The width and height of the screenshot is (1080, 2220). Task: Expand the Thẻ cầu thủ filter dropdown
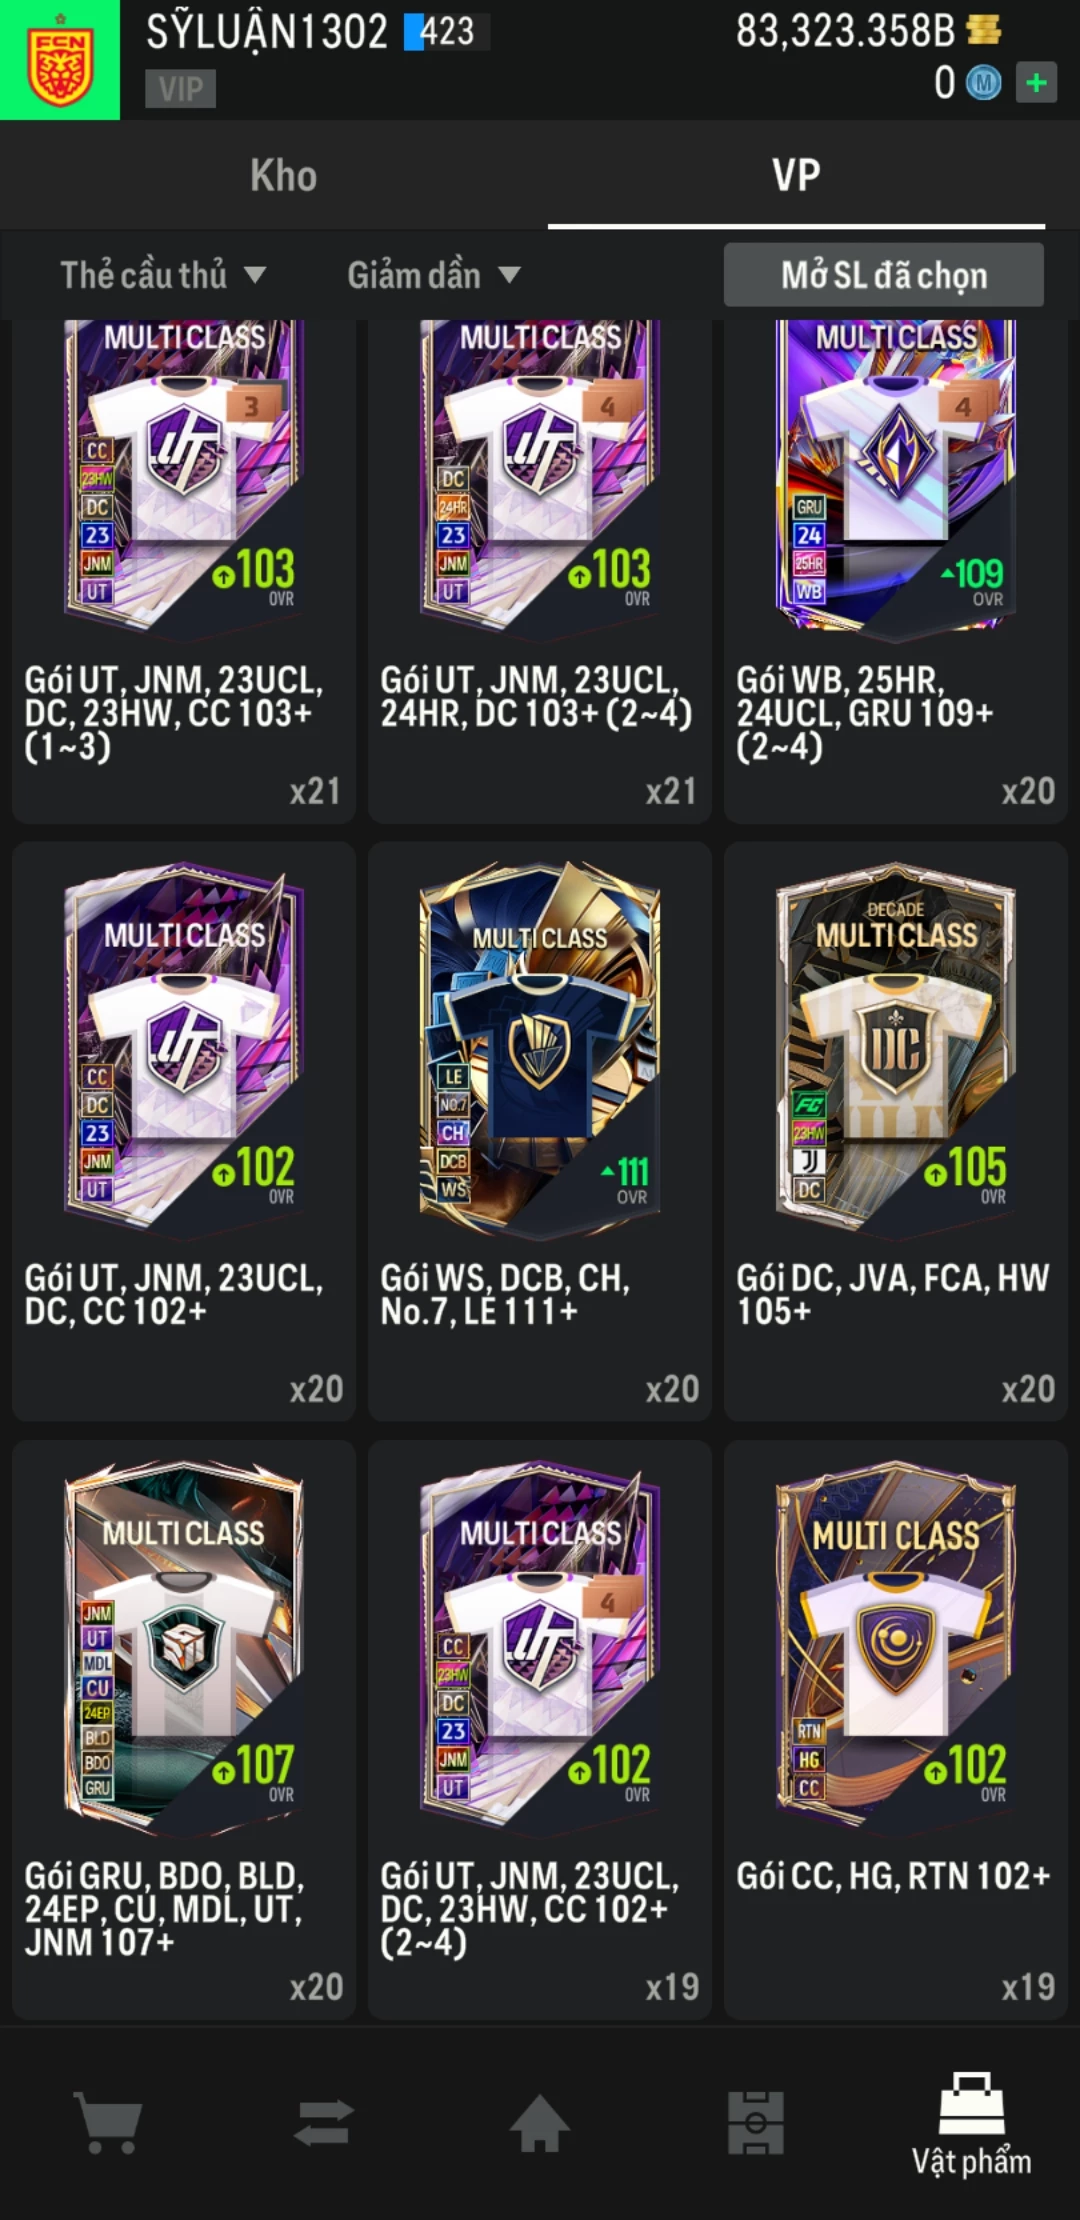tap(163, 275)
